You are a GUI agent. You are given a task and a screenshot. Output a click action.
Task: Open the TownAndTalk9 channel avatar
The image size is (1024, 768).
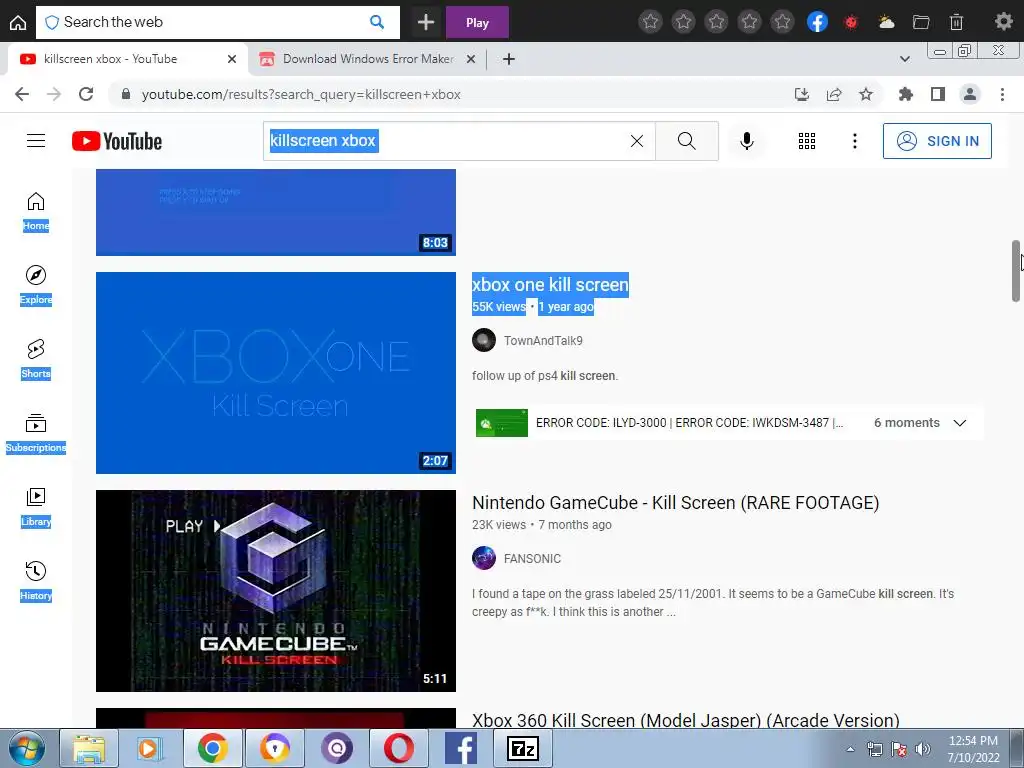484,340
